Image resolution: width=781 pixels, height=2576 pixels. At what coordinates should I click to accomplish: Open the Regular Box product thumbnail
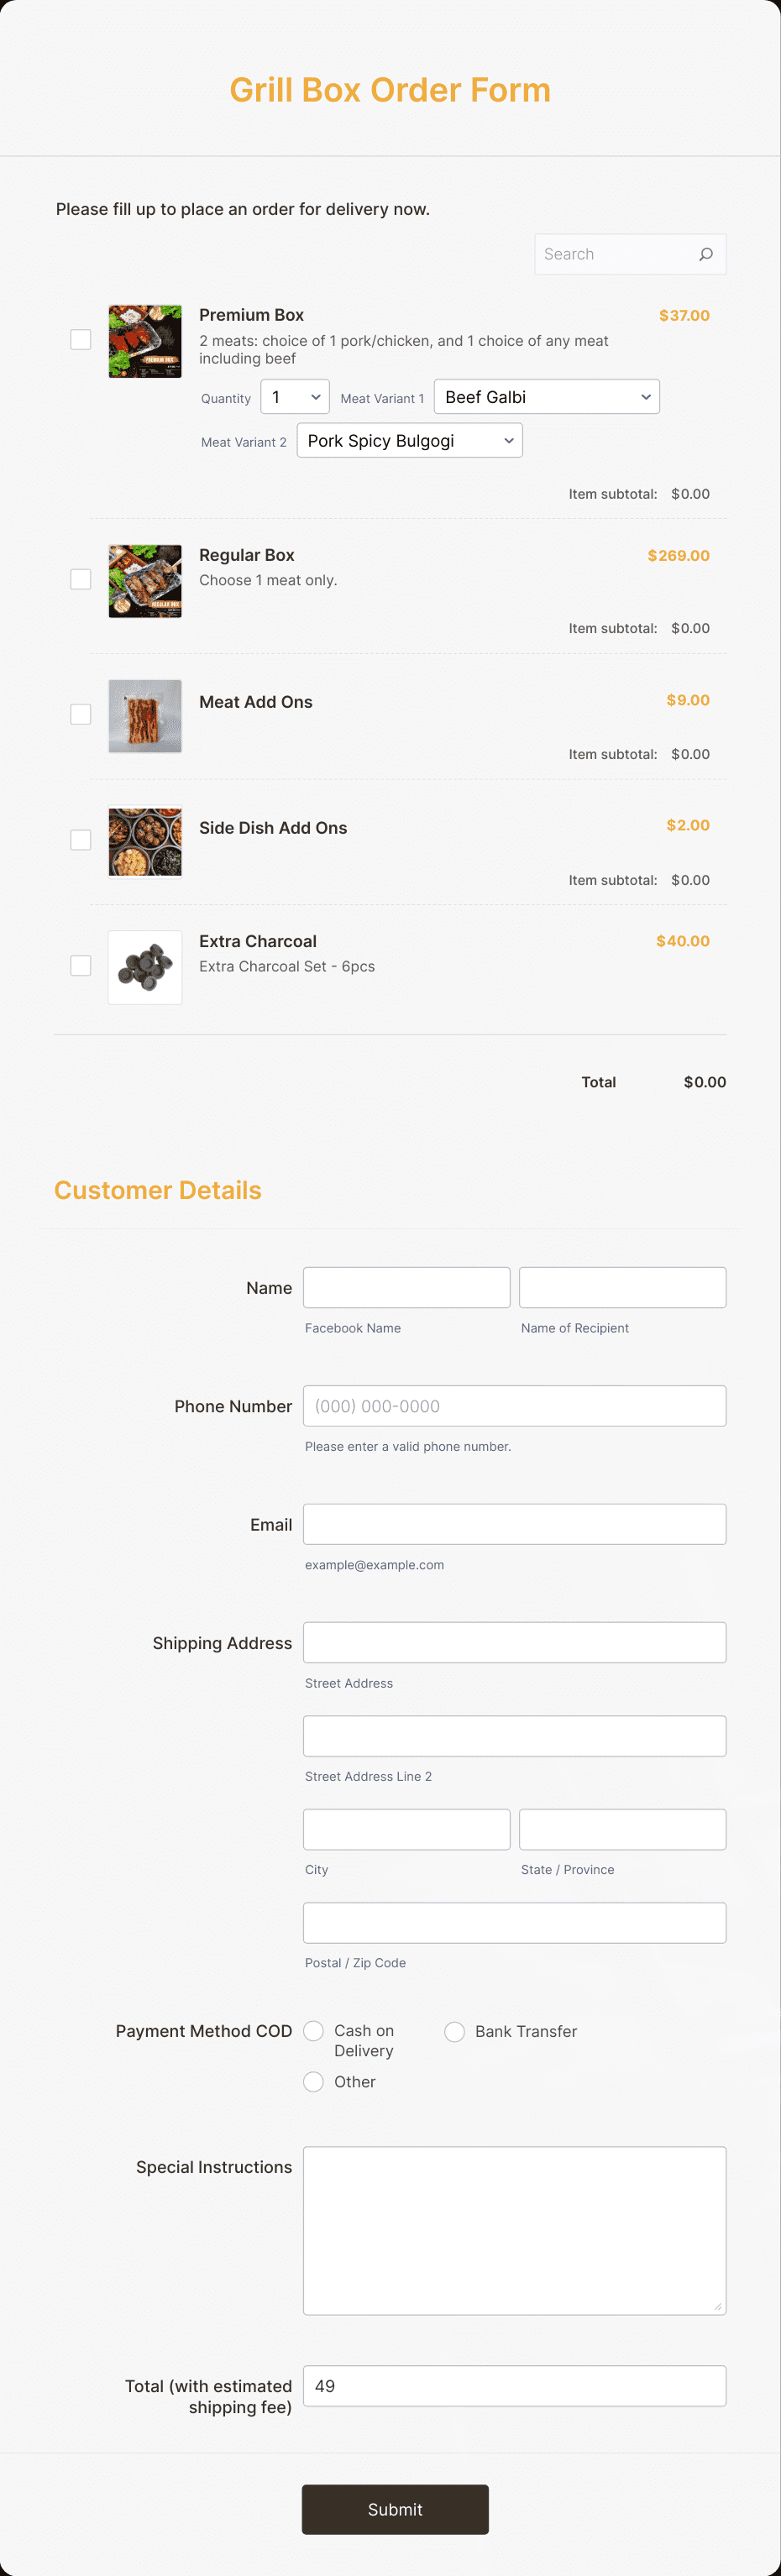coord(145,581)
